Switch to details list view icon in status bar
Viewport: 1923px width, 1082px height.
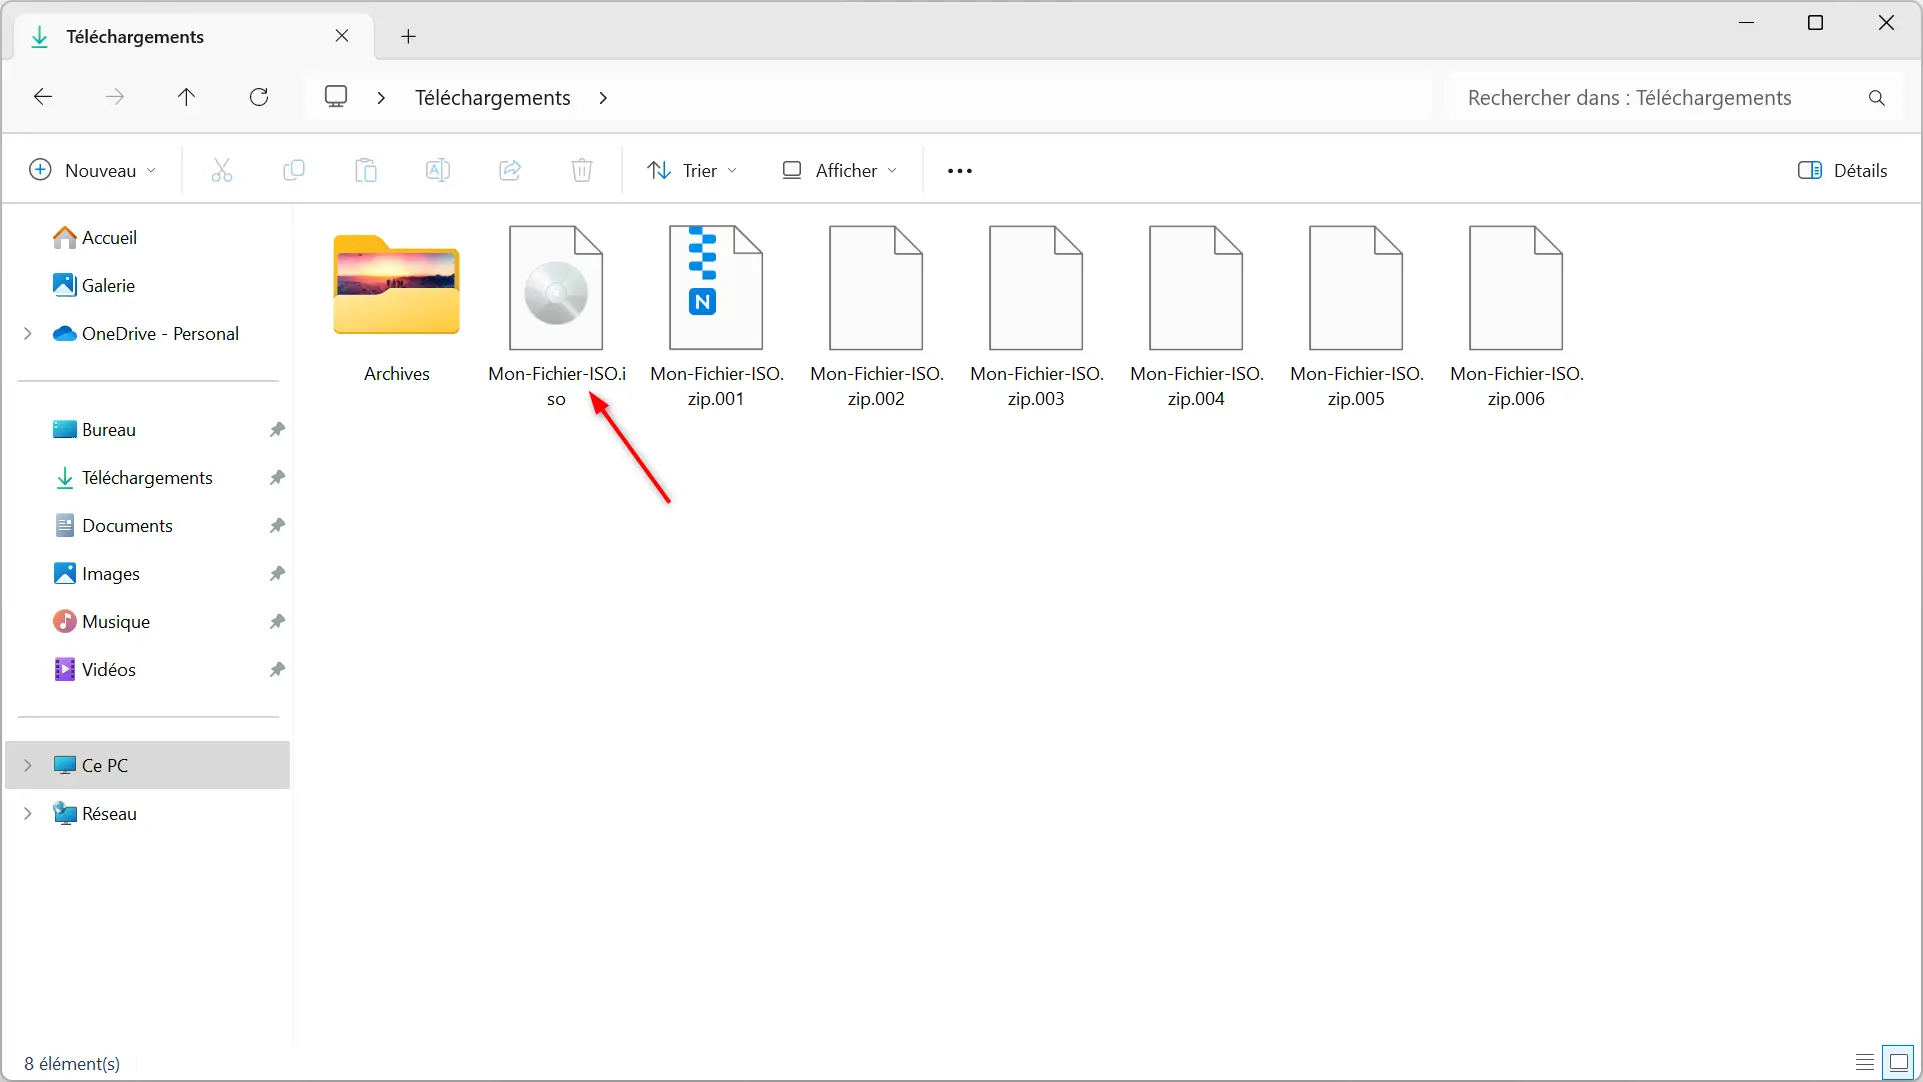pyautogui.click(x=1864, y=1062)
